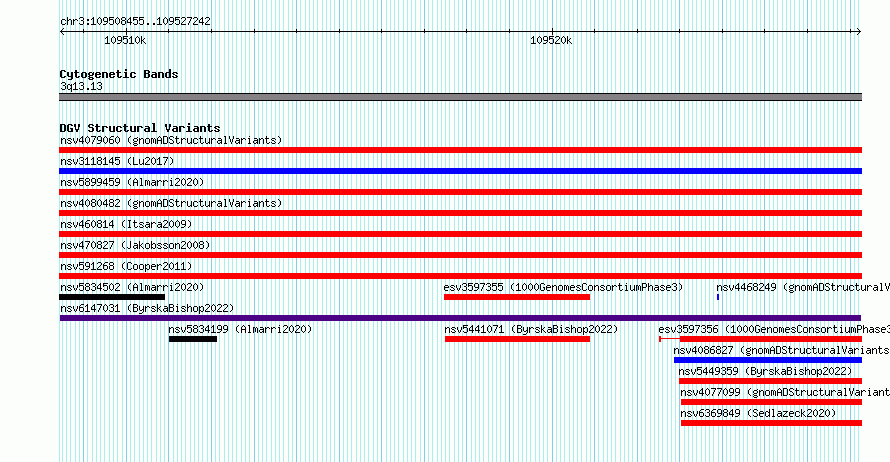Screen dimensions: 890x462
Task: Click the 3q13.13 band label
Action: [81, 86]
